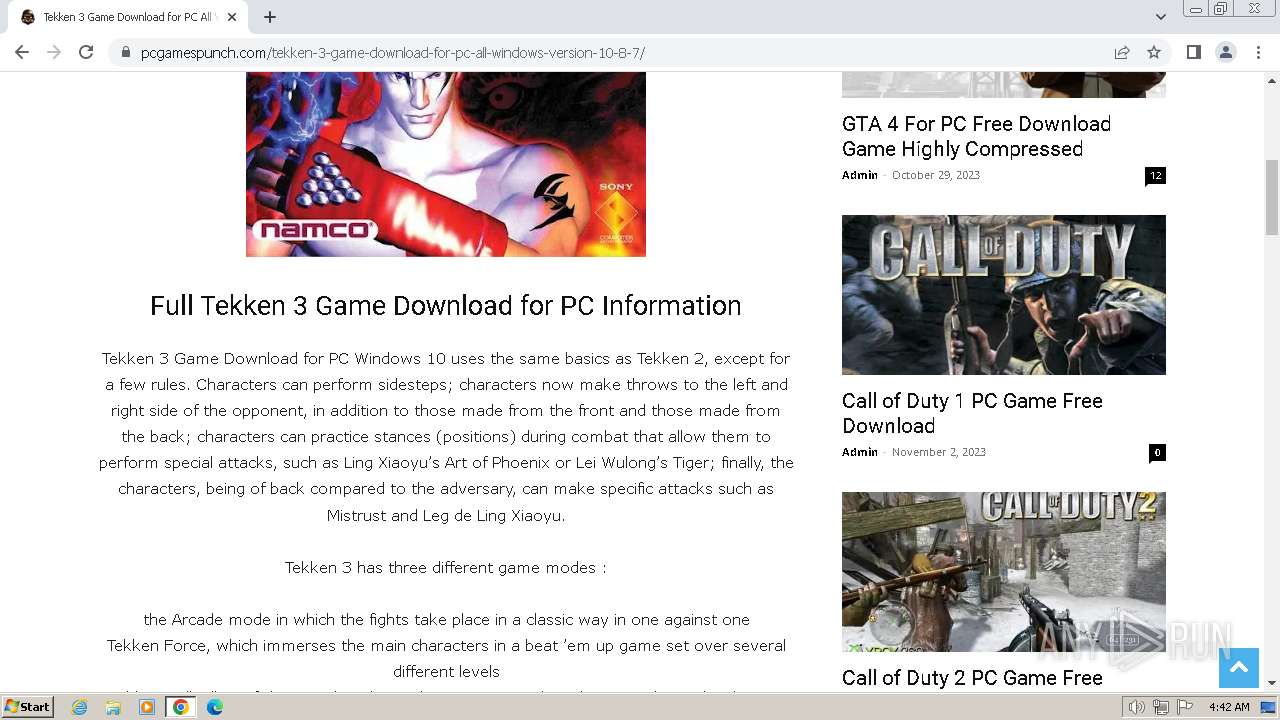The image size is (1280, 720).
Task: Open Admin author link under Call of Duty 1
Action: (x=859, y=452)
